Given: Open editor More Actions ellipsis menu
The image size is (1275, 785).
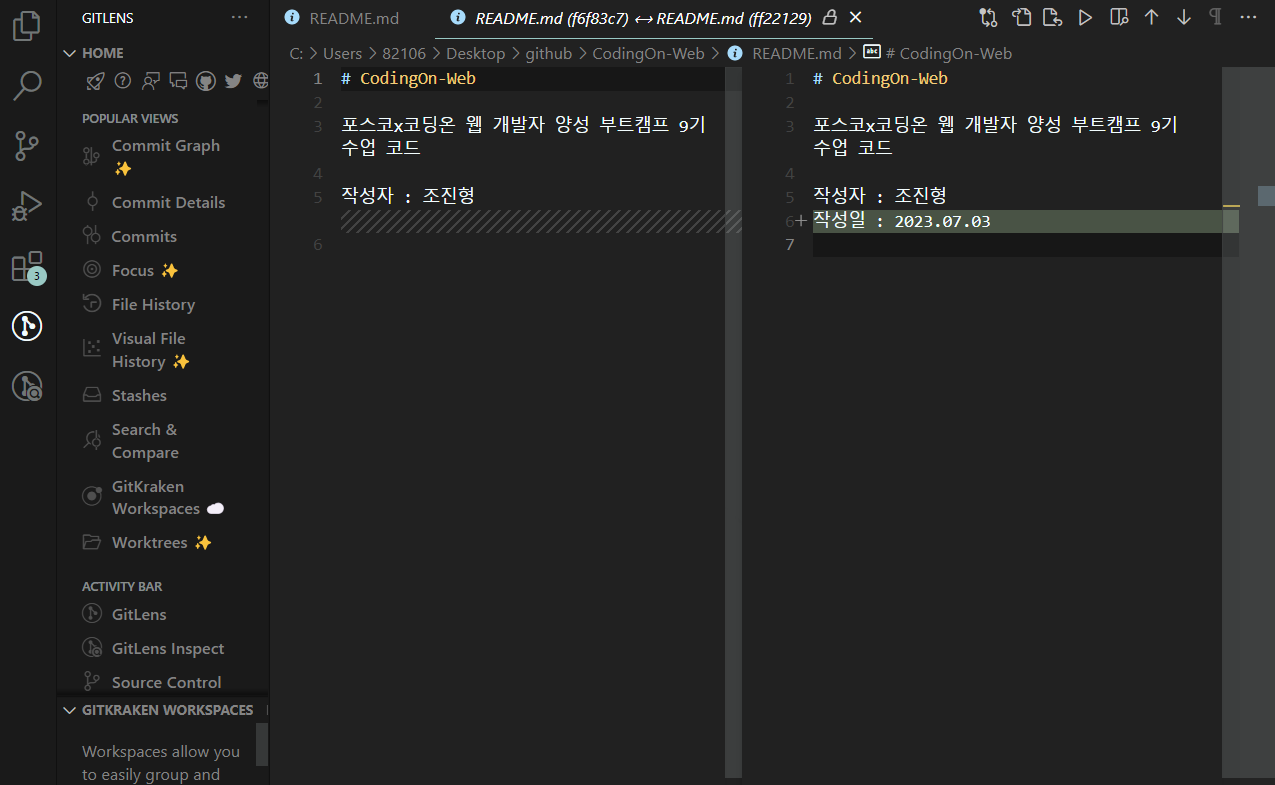Looking at the screenshot, I should tap(1248, 17).
